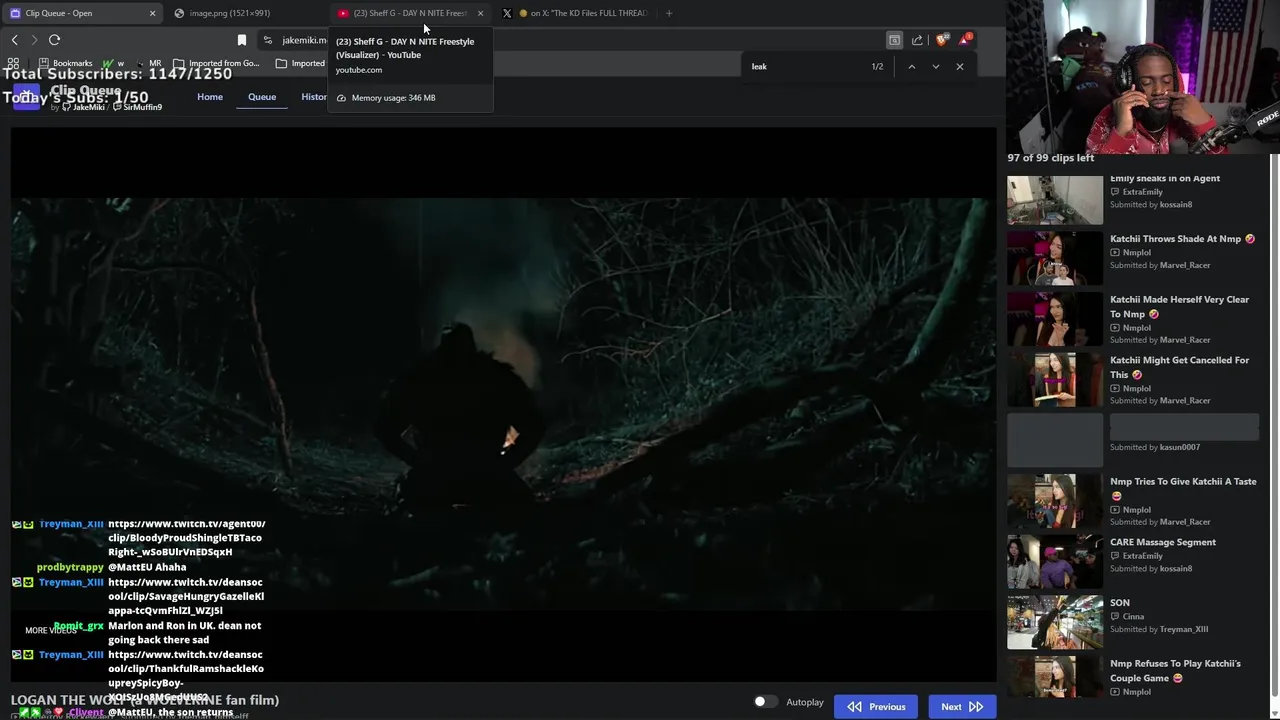
Task: Close the find-in-page bar
Action: click(960, 67)
